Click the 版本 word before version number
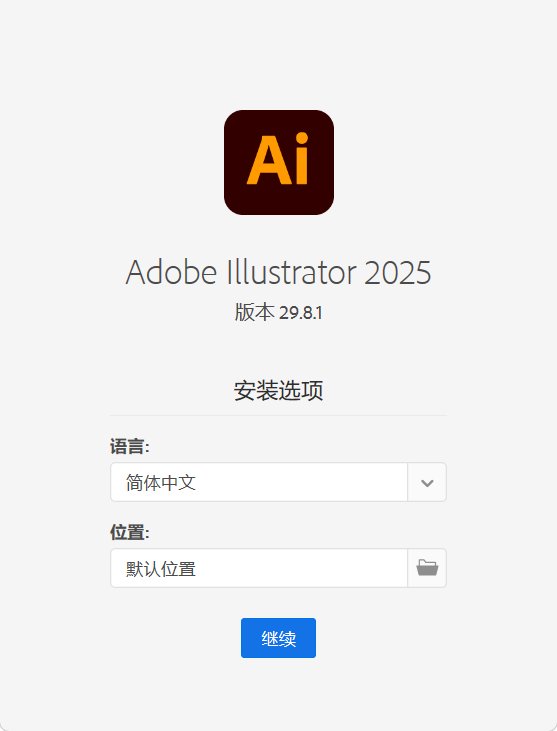 coord(254,312)
